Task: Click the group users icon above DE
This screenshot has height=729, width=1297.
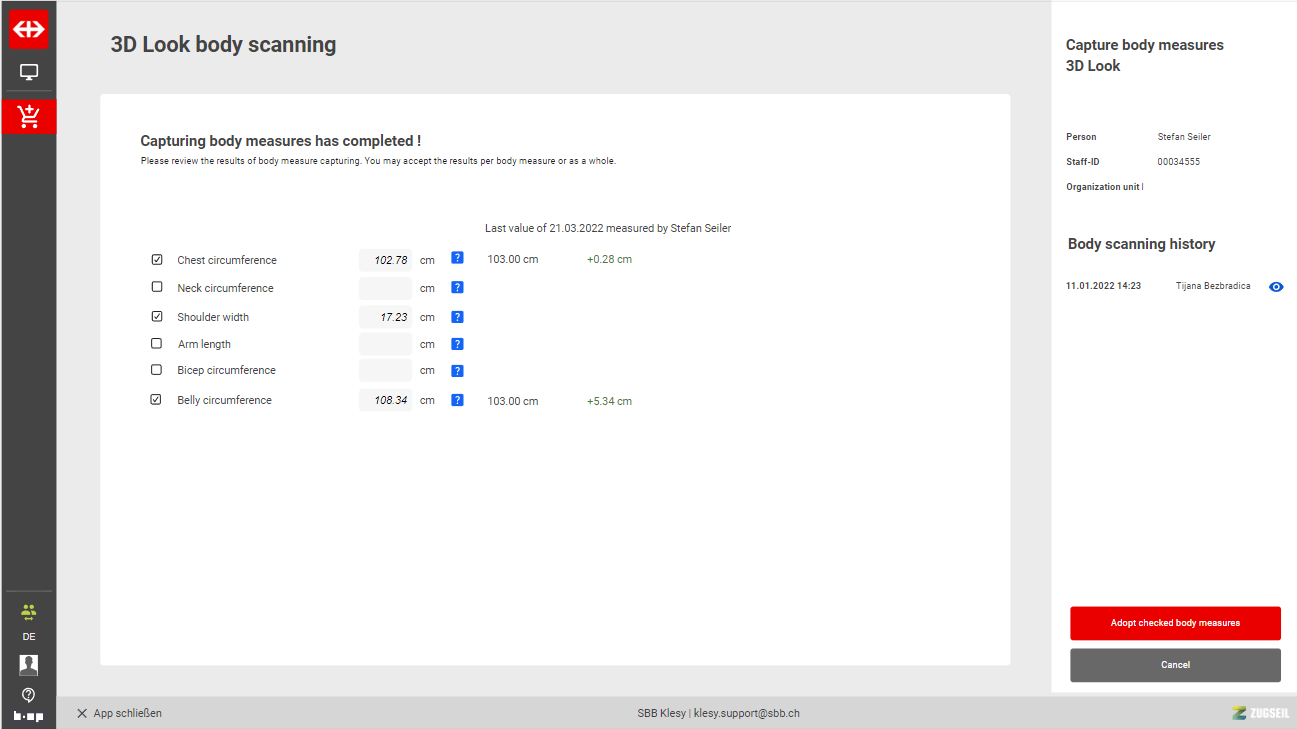Action: click(28, 611)
